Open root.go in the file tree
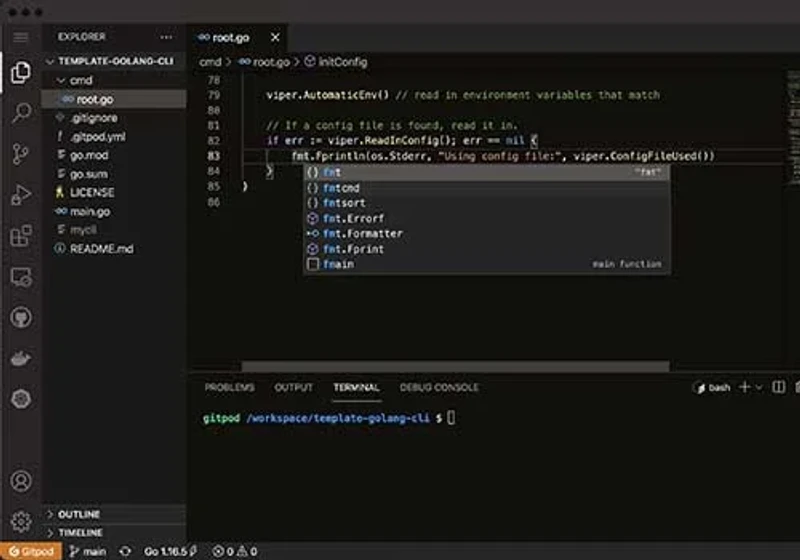Viewport: 800px width, 560px height. (114, 99)
